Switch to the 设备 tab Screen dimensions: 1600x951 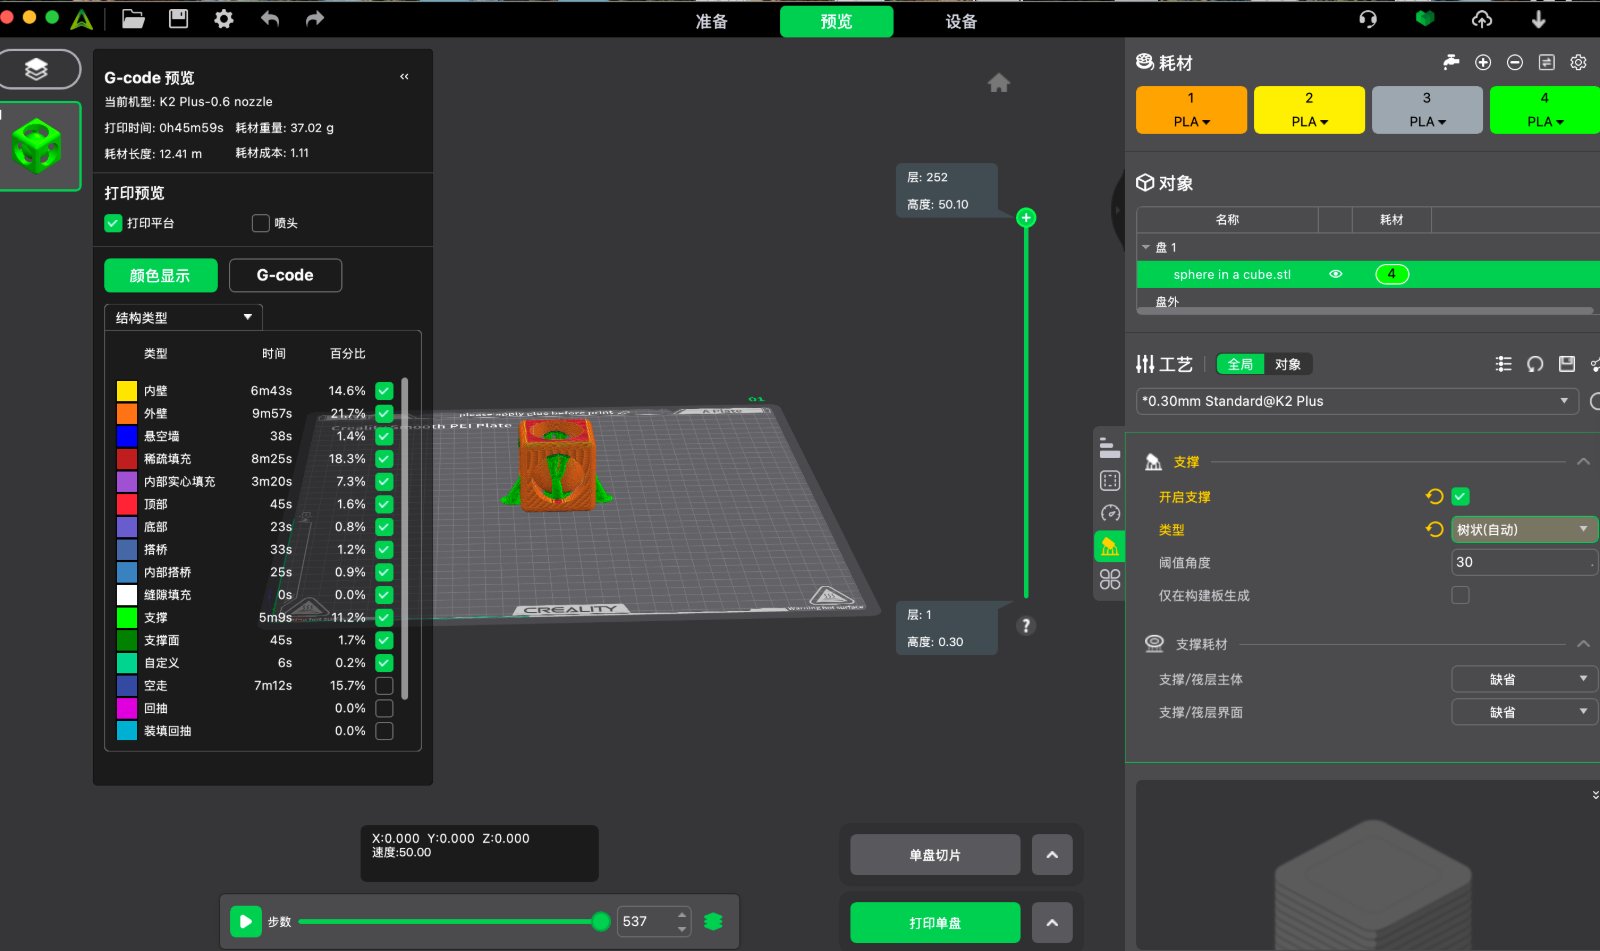tap(961, 21)
